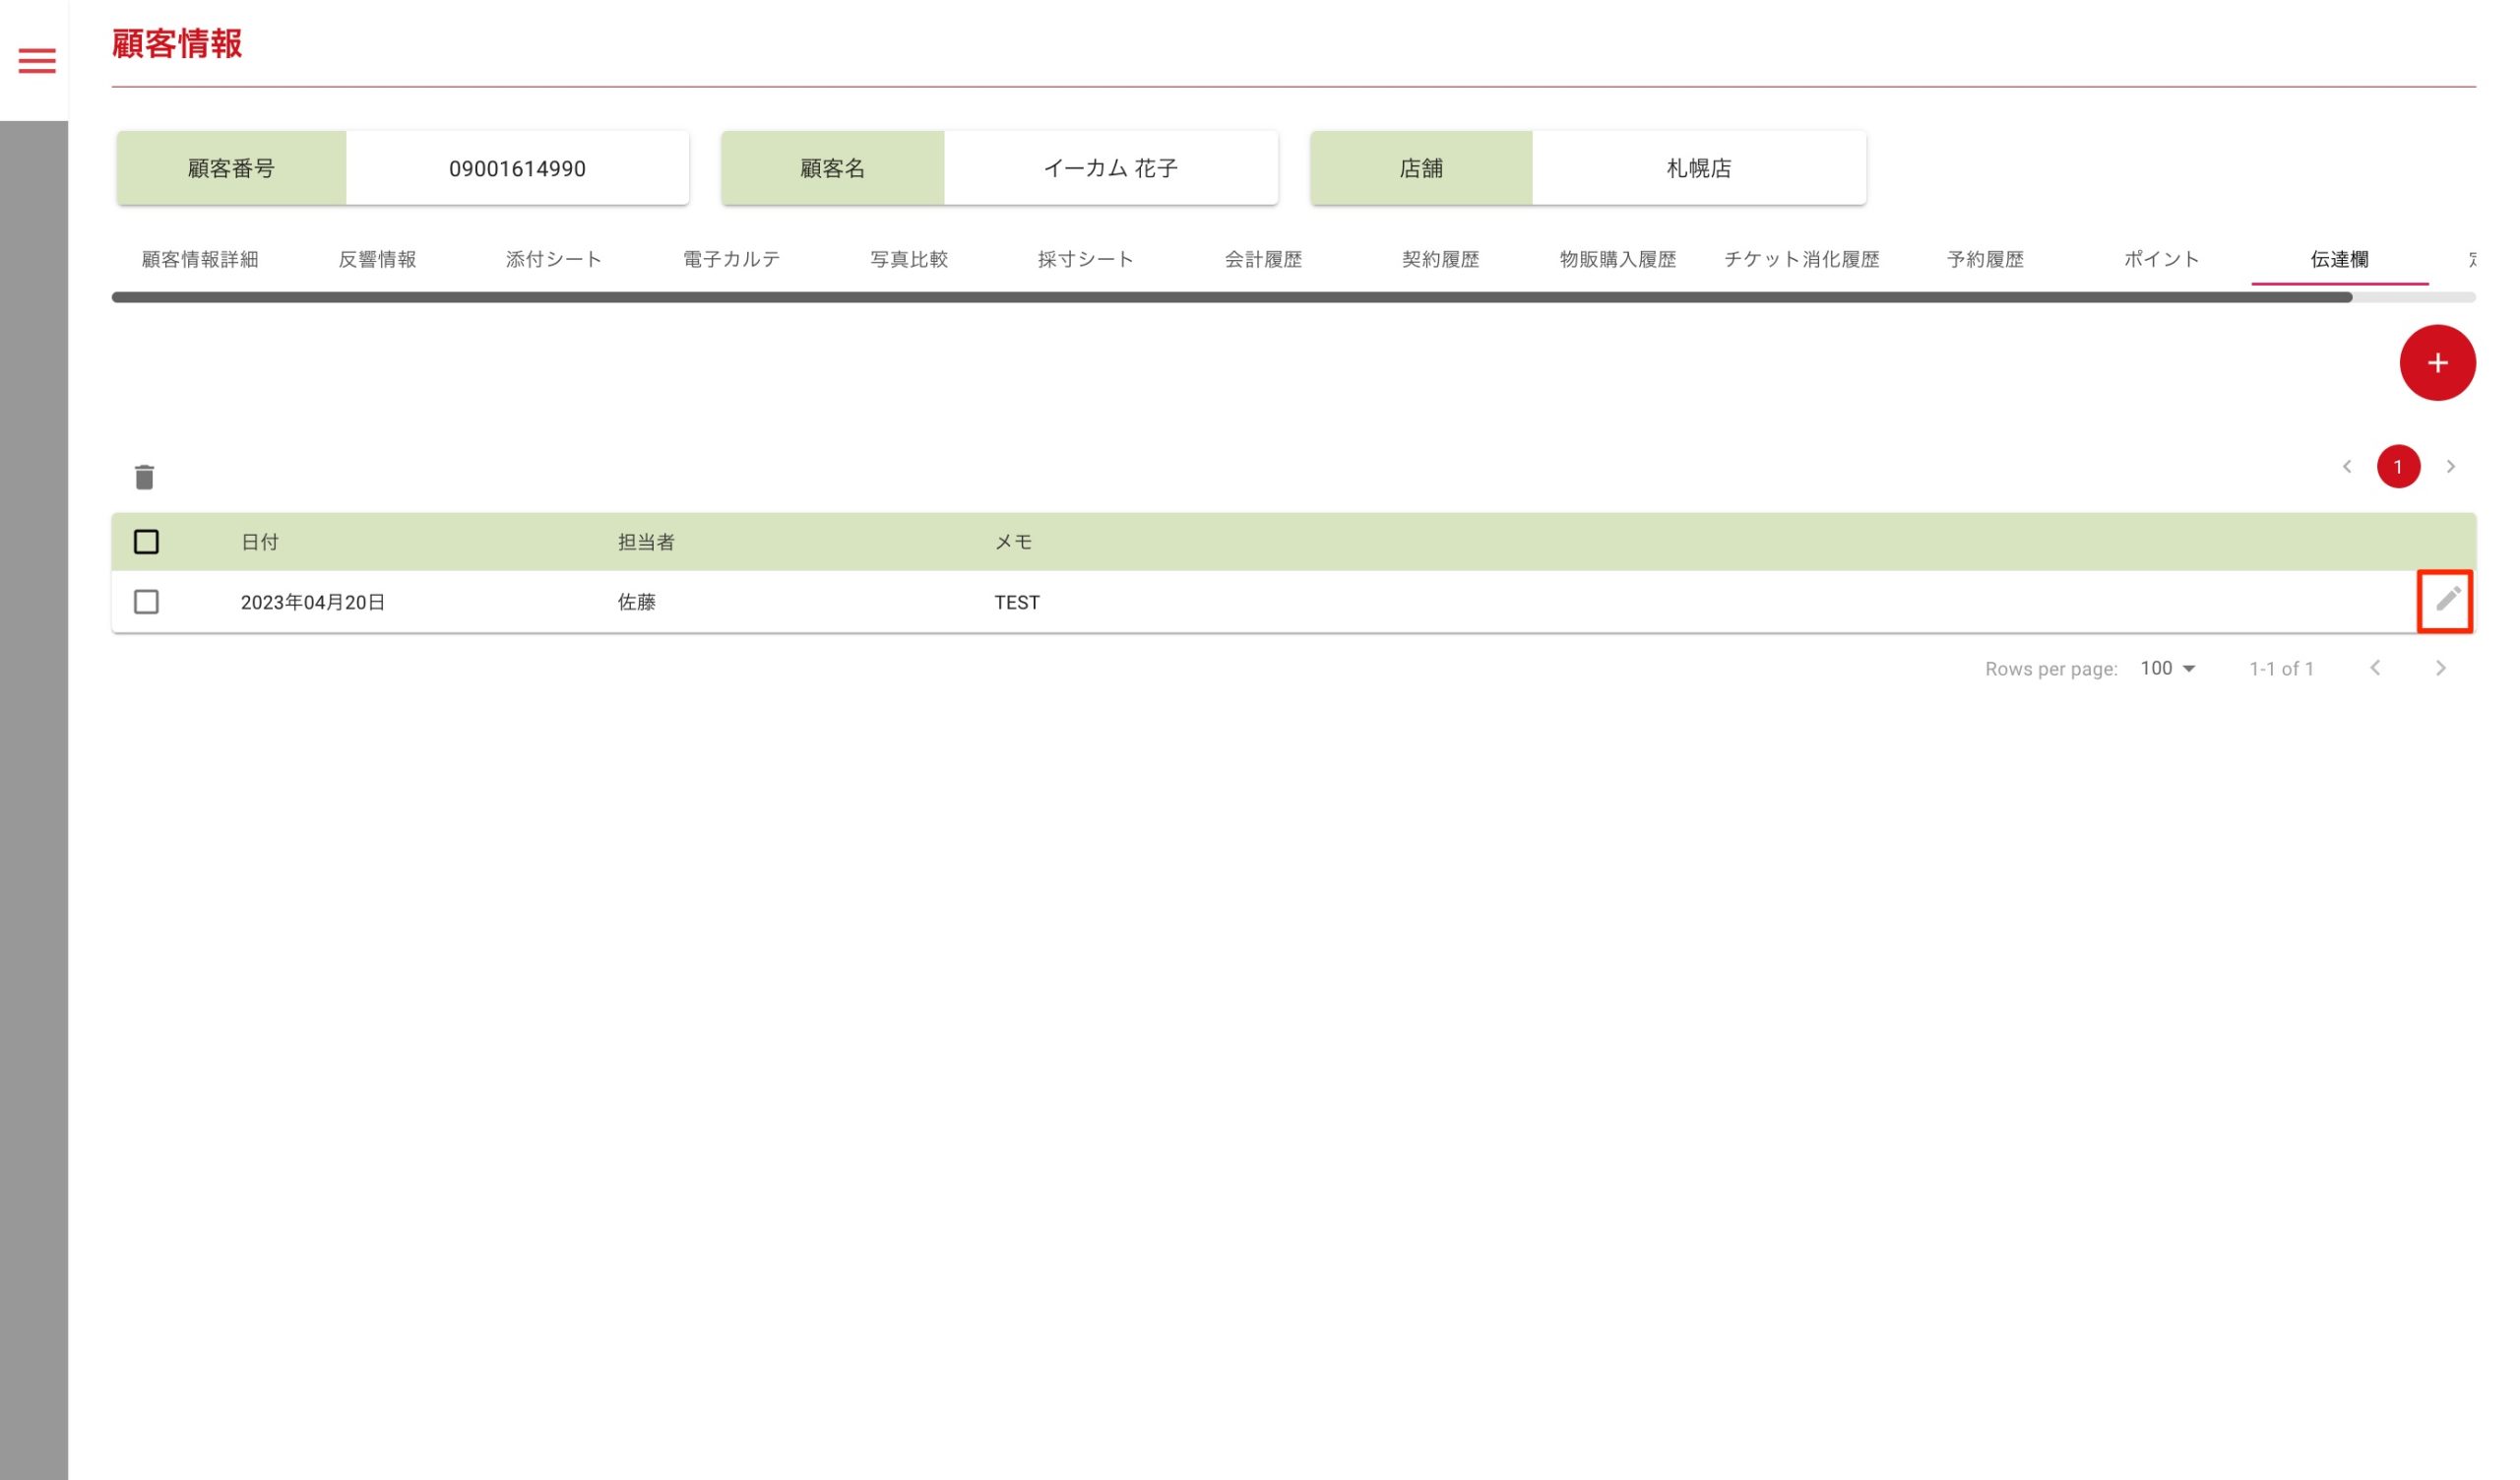Click footer next page chevron

(x=2440, y=668)
